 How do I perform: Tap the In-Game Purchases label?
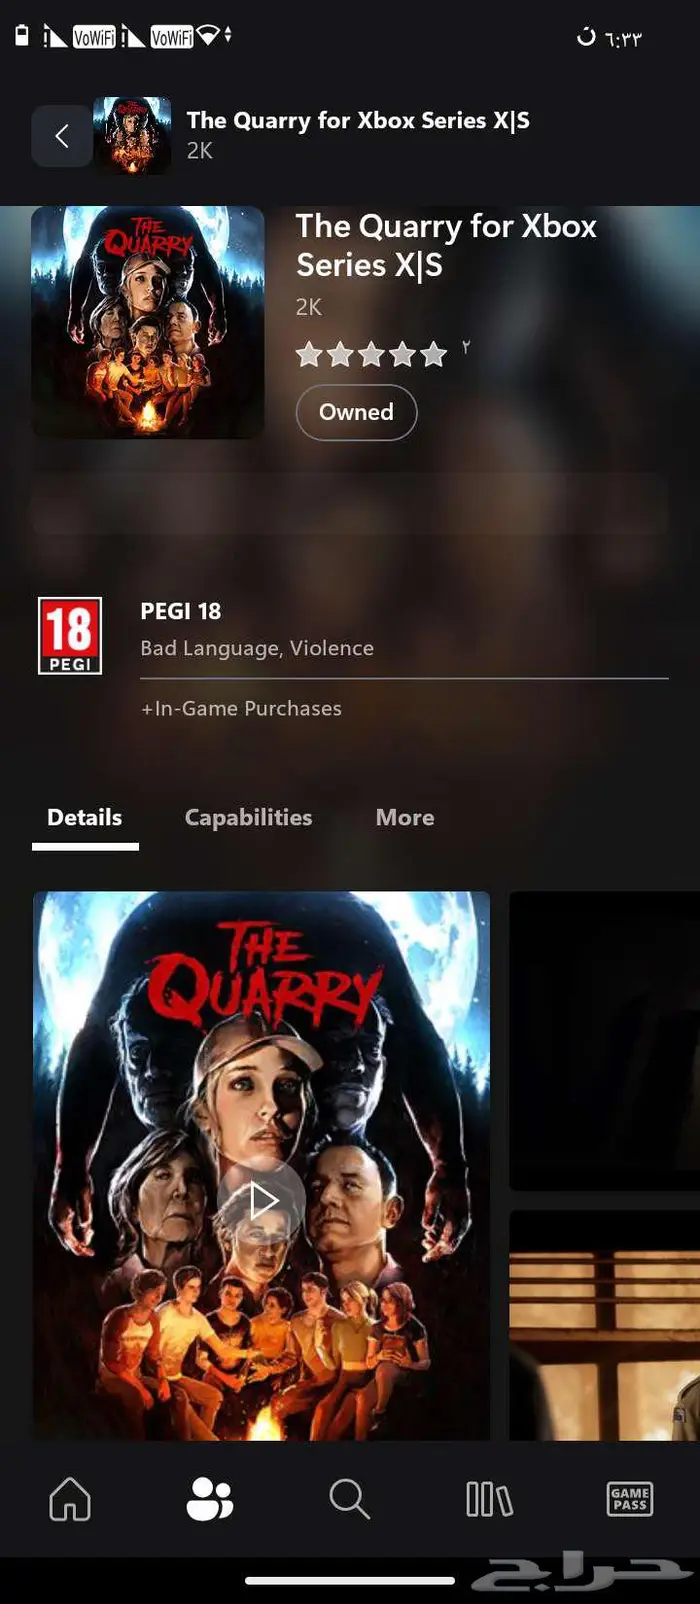click(x=241, y=708)
